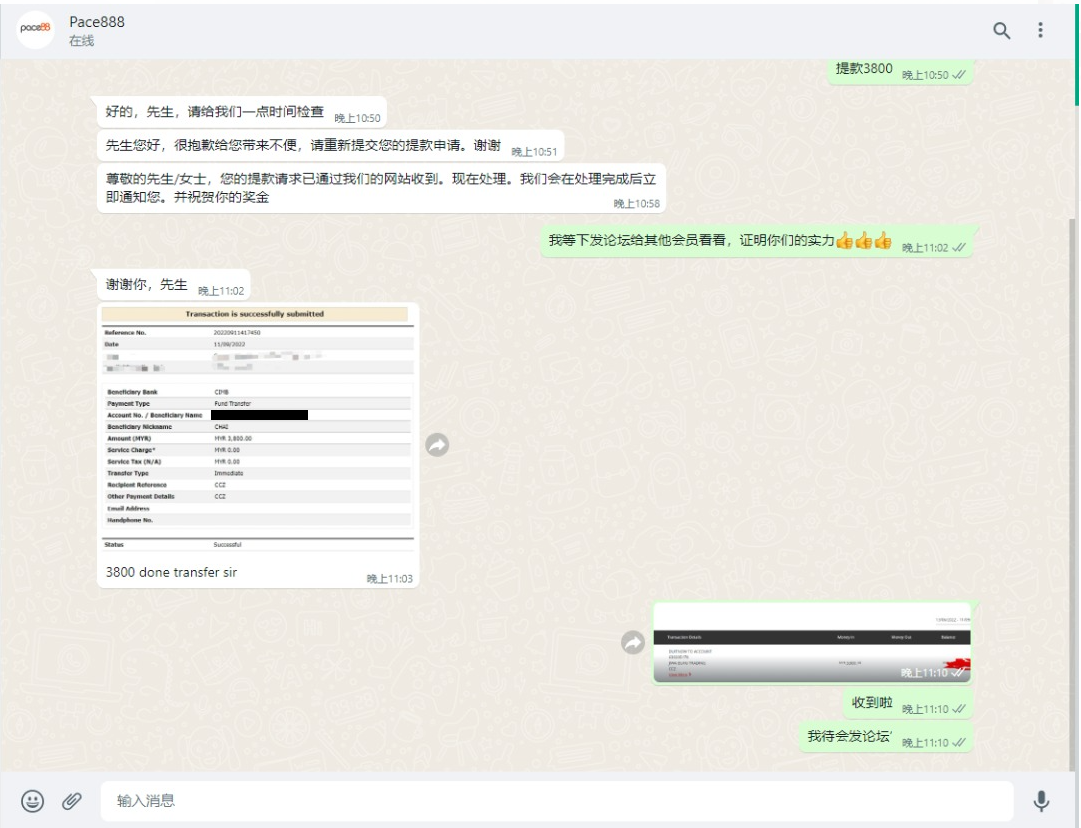Screen dimensions: 1081x828
Task: Forward the sent transaction screenshot
Action: 632,643
